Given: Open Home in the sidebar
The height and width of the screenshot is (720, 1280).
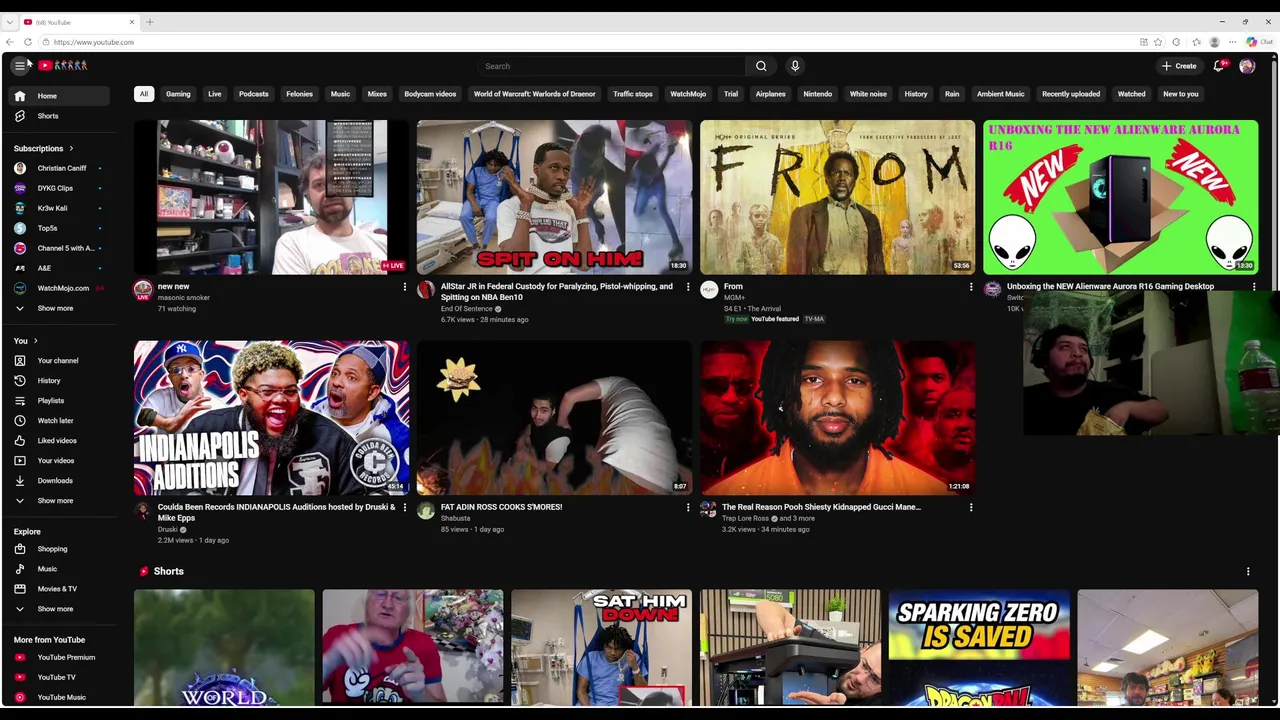Looking at the screenshot, I should [60, 96].
